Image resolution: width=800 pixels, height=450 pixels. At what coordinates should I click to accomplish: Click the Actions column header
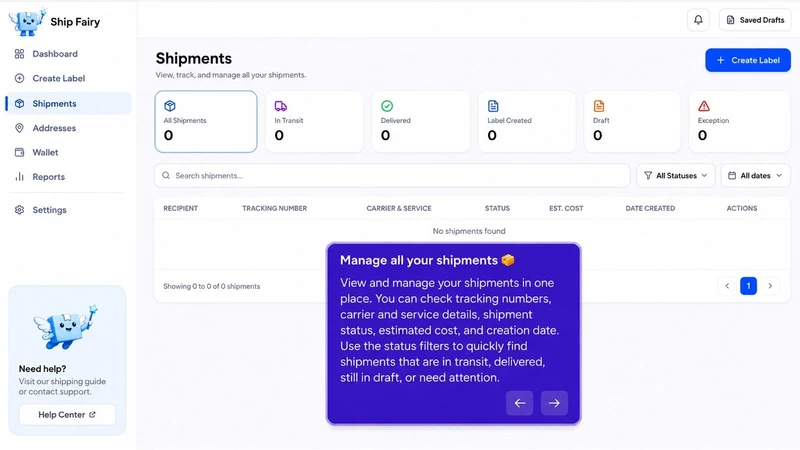pos(742,208)
